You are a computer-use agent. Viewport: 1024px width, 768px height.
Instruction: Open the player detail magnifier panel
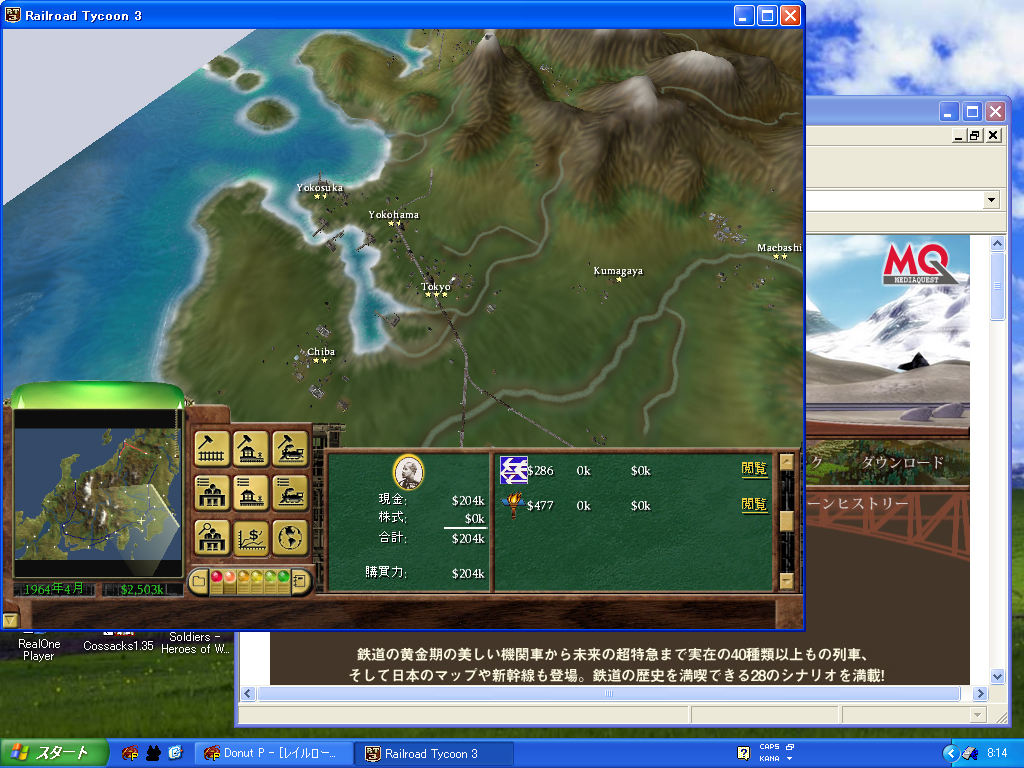(212, 537)
